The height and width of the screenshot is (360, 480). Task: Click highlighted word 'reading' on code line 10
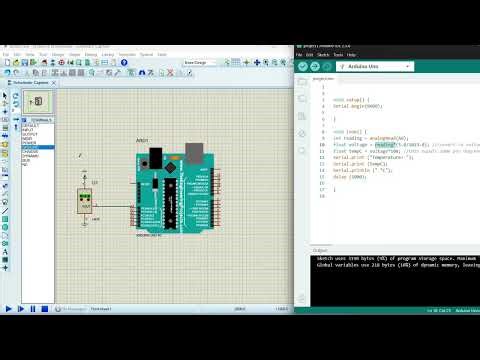pyautogui.click(x=385, y=145)
